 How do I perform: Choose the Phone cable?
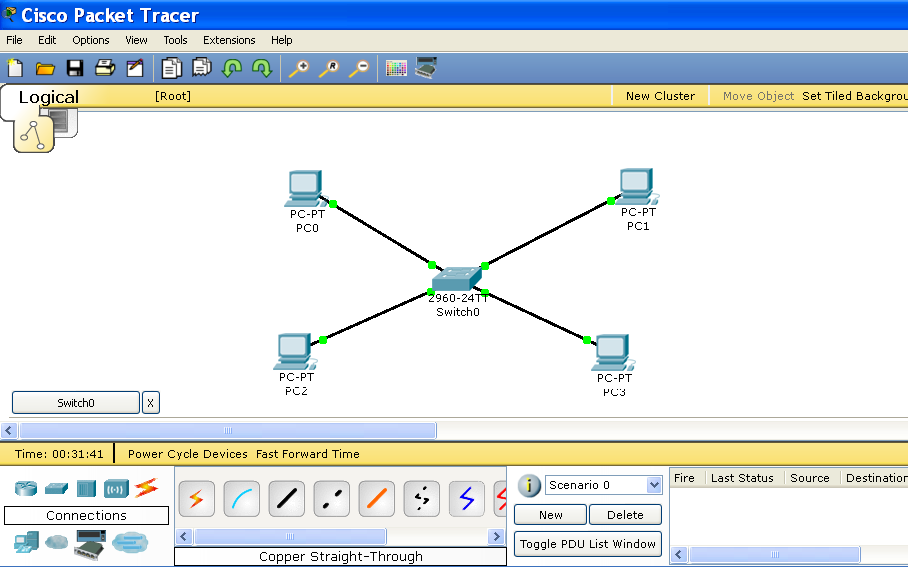tap(422, 499)
